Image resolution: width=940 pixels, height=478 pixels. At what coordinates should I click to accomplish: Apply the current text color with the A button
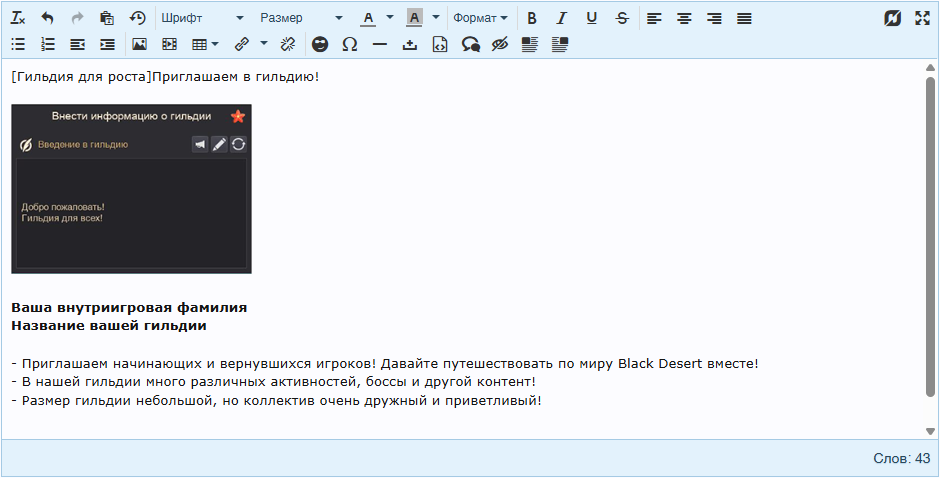[x=369, y=18]
